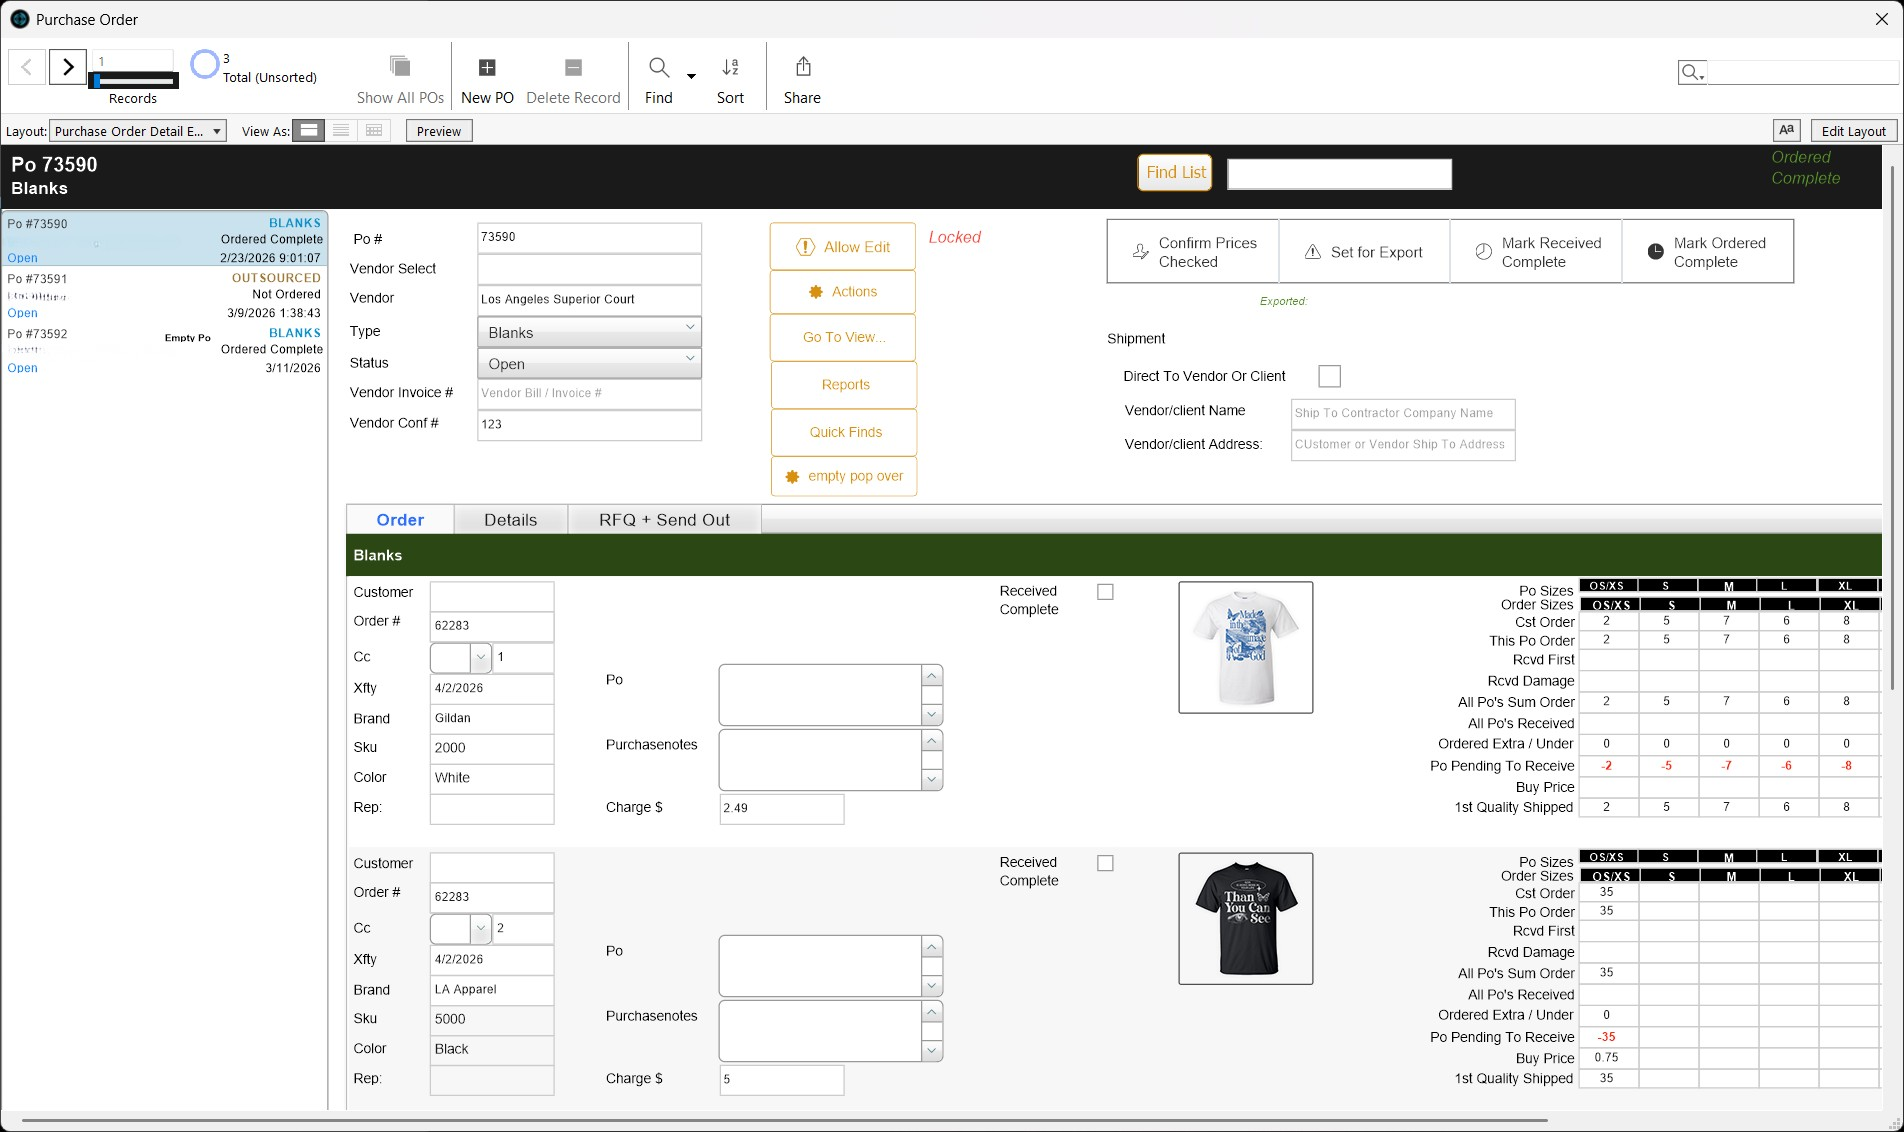Check Received Complete for black shirt item
Image resolution: width=1904 pixels, height=1132 pixels.
click(1105, 863)
